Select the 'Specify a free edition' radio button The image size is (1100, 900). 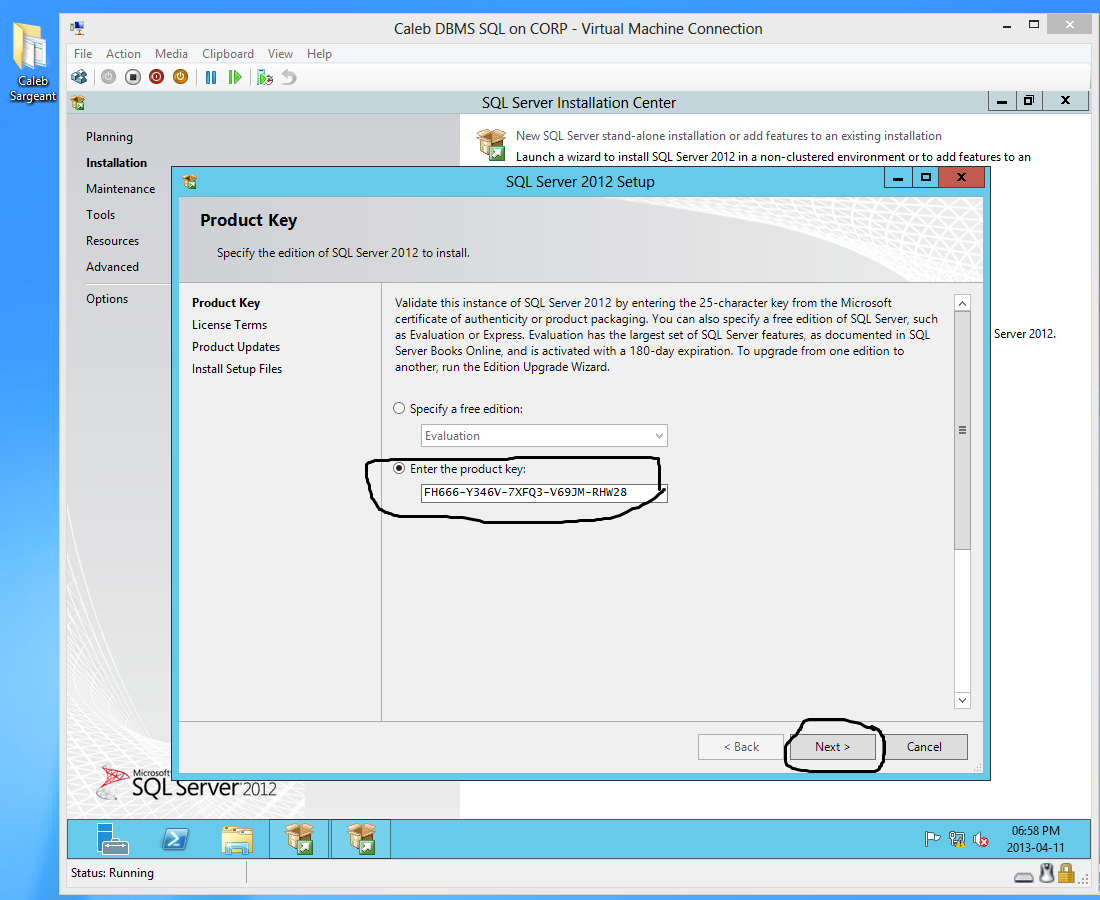coord(399,408)
